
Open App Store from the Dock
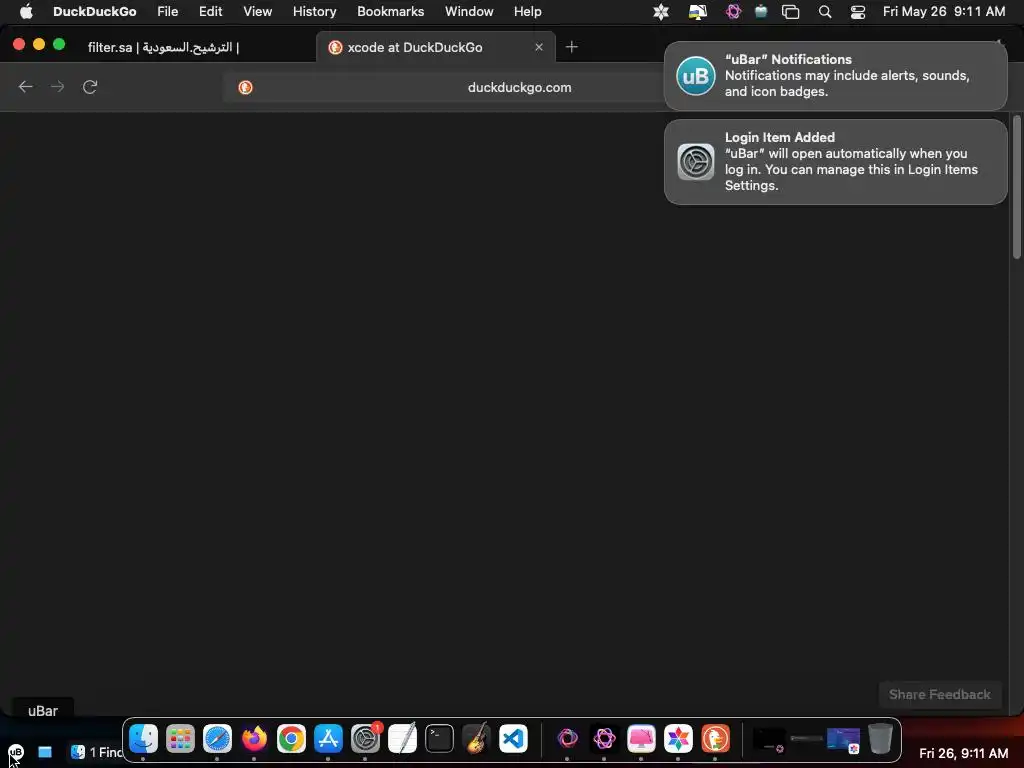pyautogui.click(x=328, y=739)
